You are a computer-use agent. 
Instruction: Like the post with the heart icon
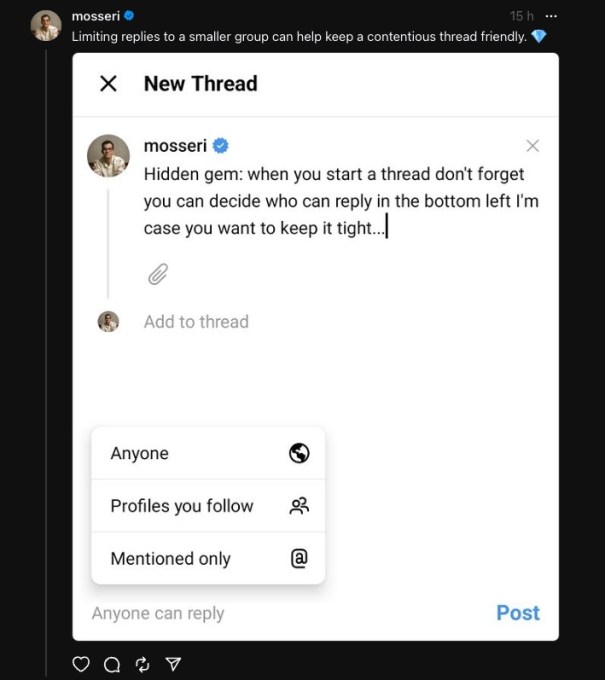click(82, 664)
